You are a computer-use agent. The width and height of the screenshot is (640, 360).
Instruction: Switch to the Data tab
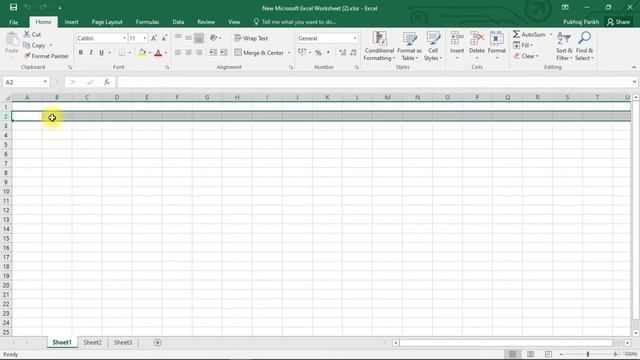(178, 22)
